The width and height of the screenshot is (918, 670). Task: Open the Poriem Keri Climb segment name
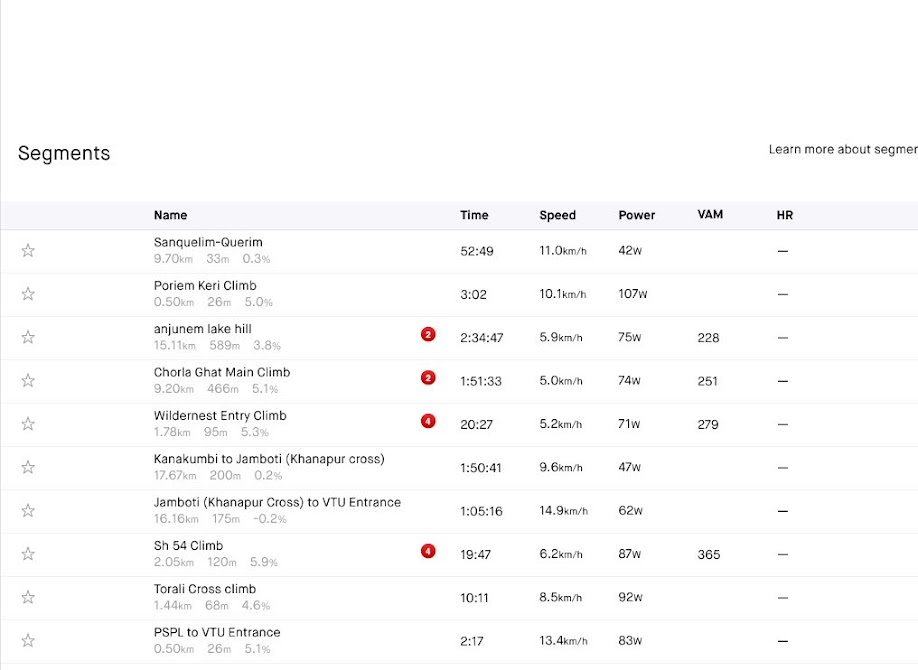click(x=205, y=286)
